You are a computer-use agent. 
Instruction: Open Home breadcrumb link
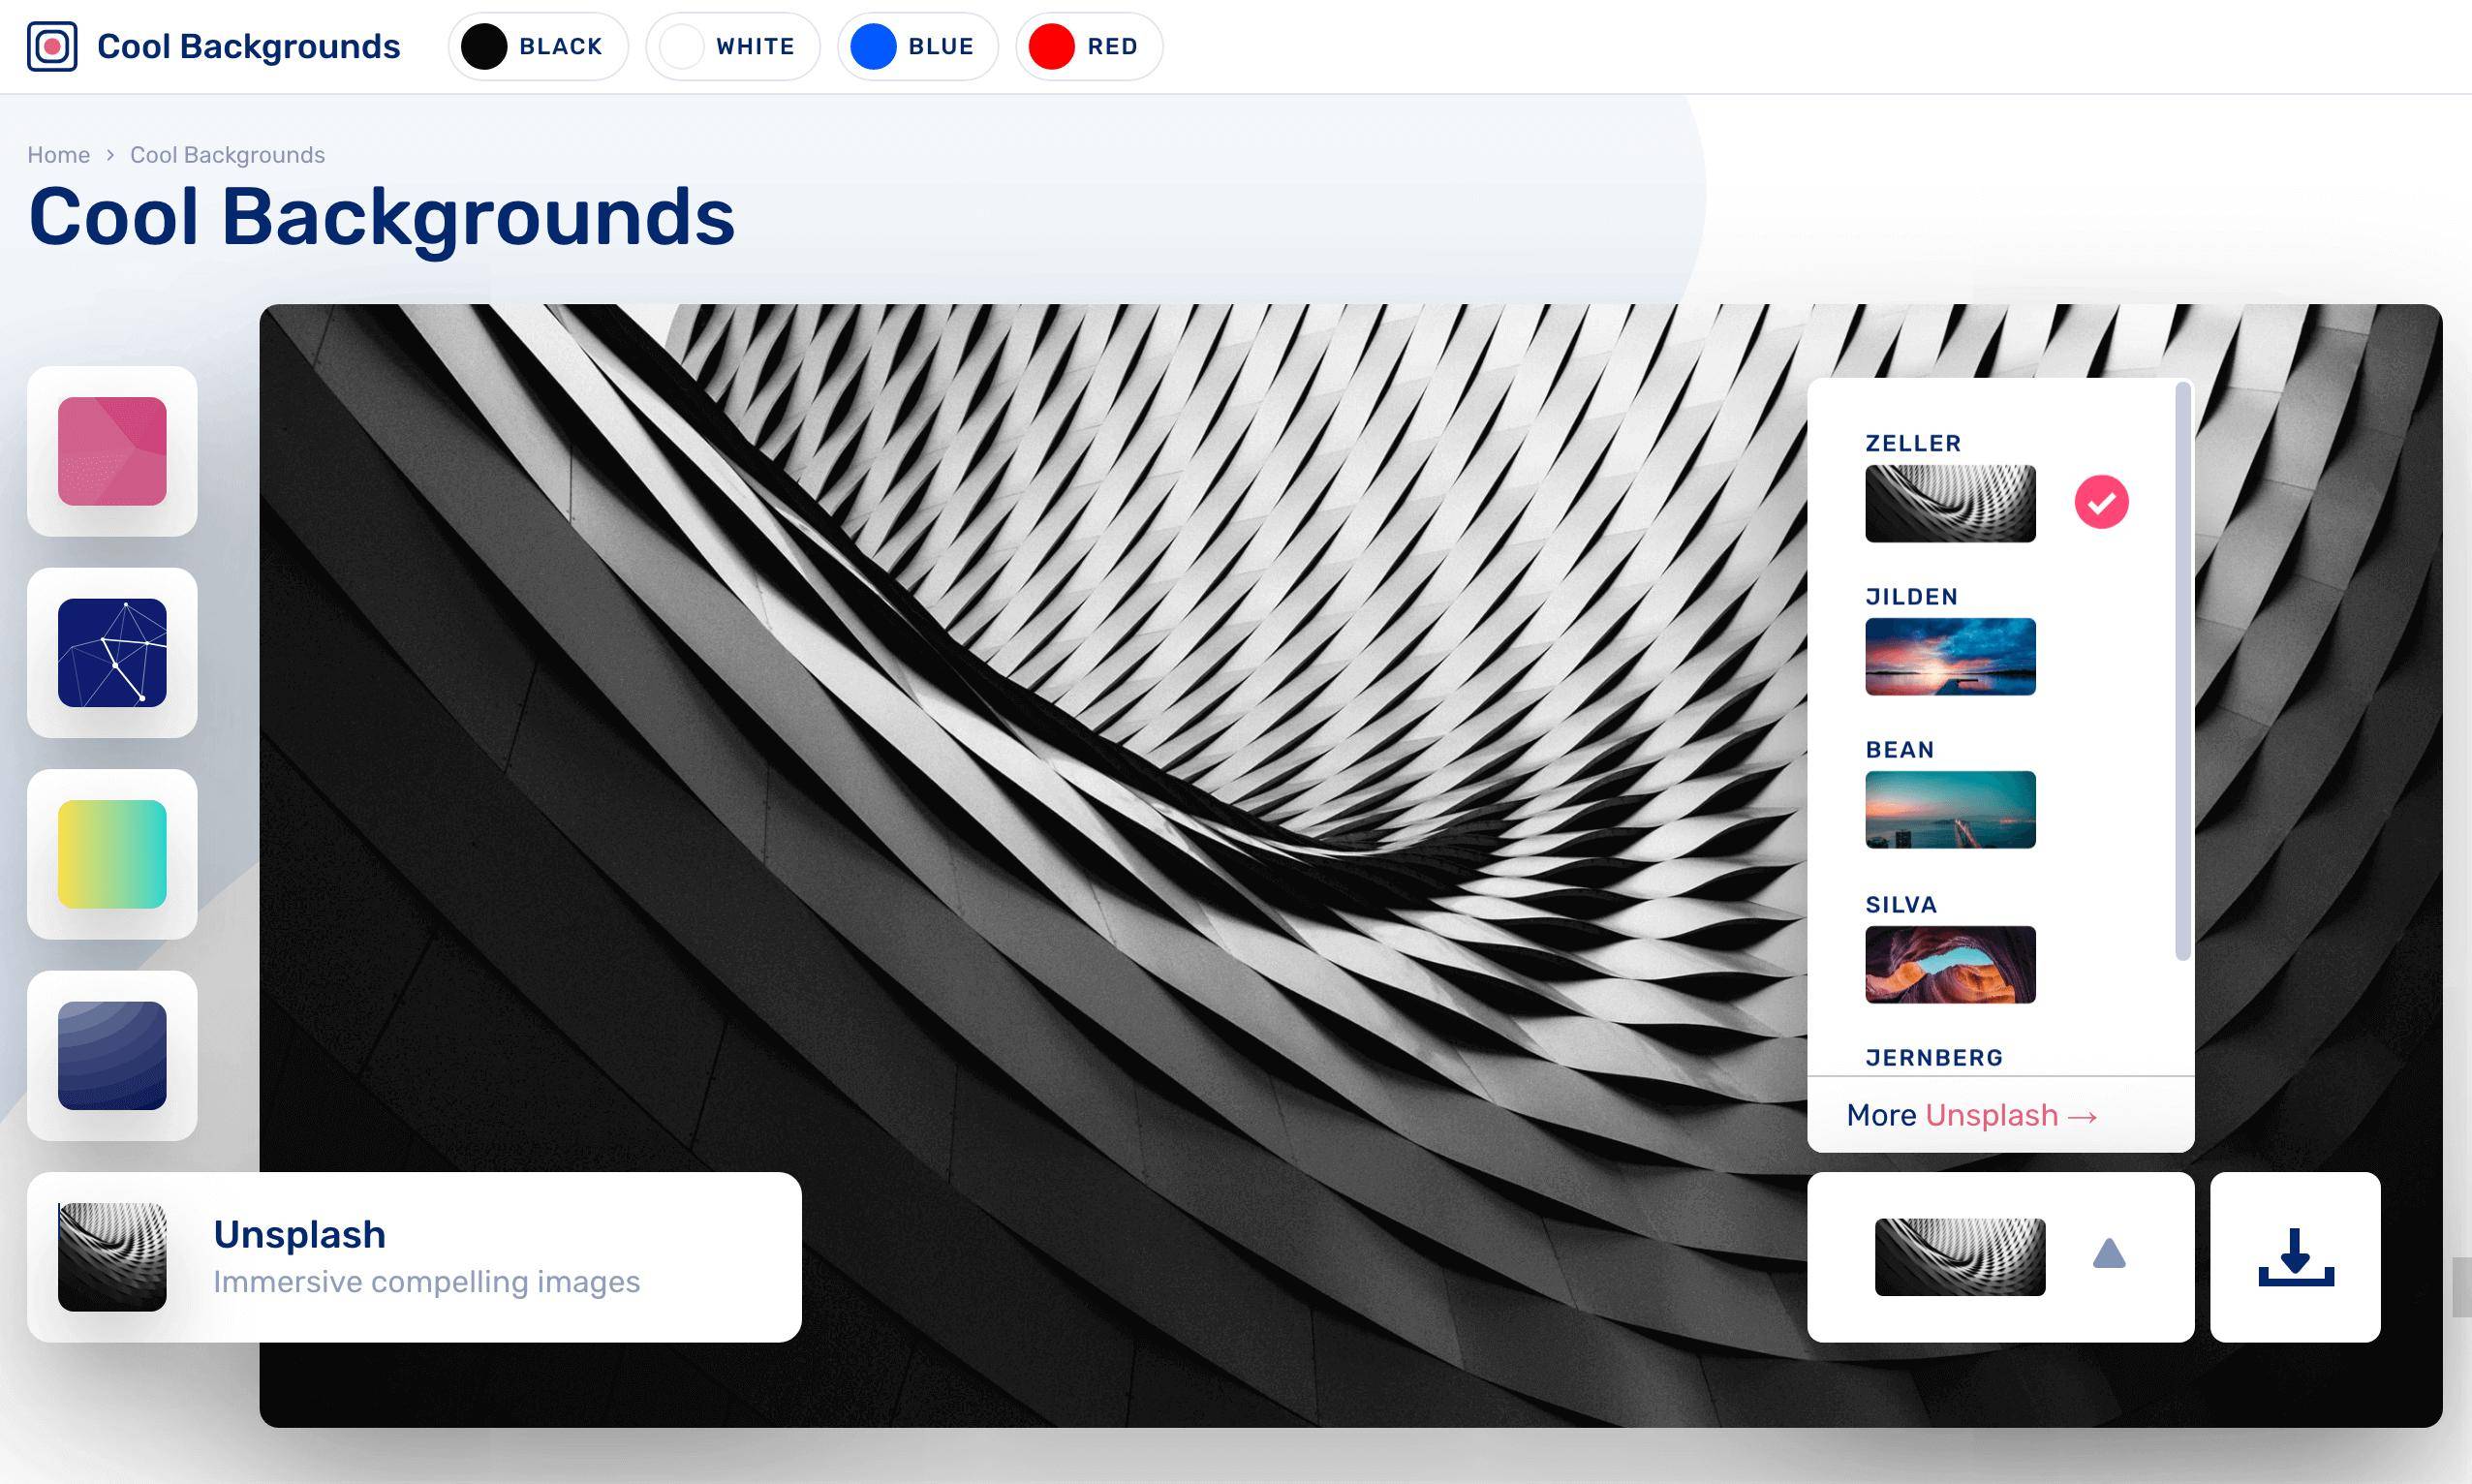click(x=58, y=155)
